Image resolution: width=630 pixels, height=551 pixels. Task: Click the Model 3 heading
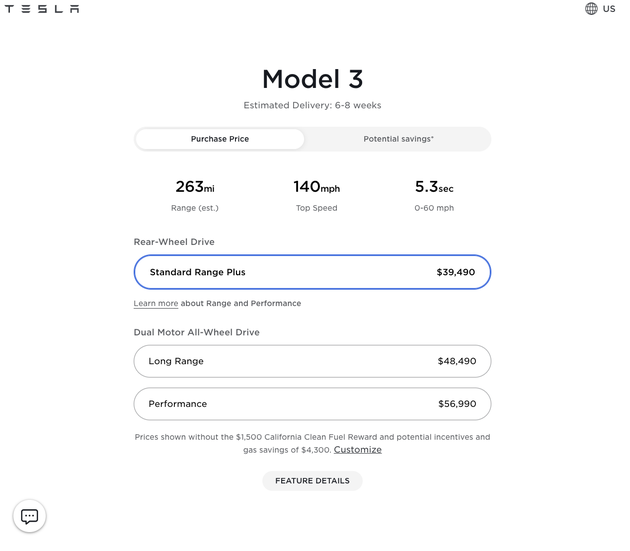coord(312,79)
